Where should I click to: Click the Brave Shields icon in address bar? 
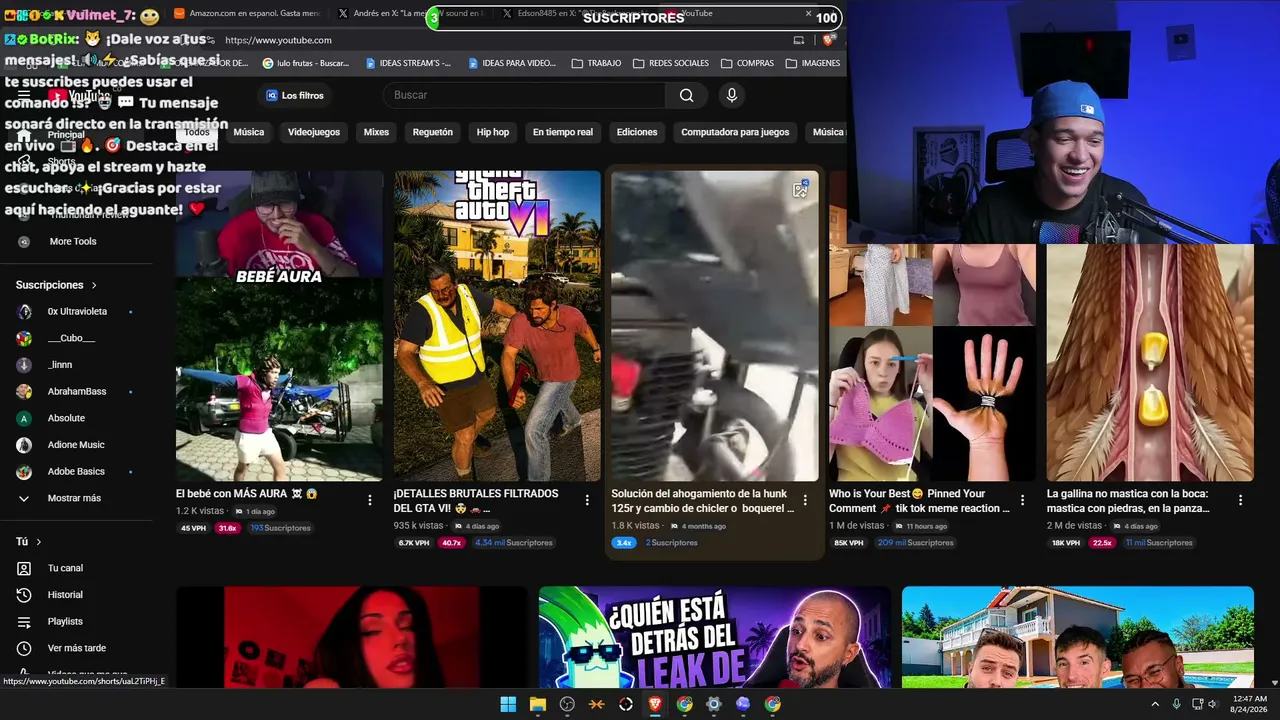click(x=828, y=40)
